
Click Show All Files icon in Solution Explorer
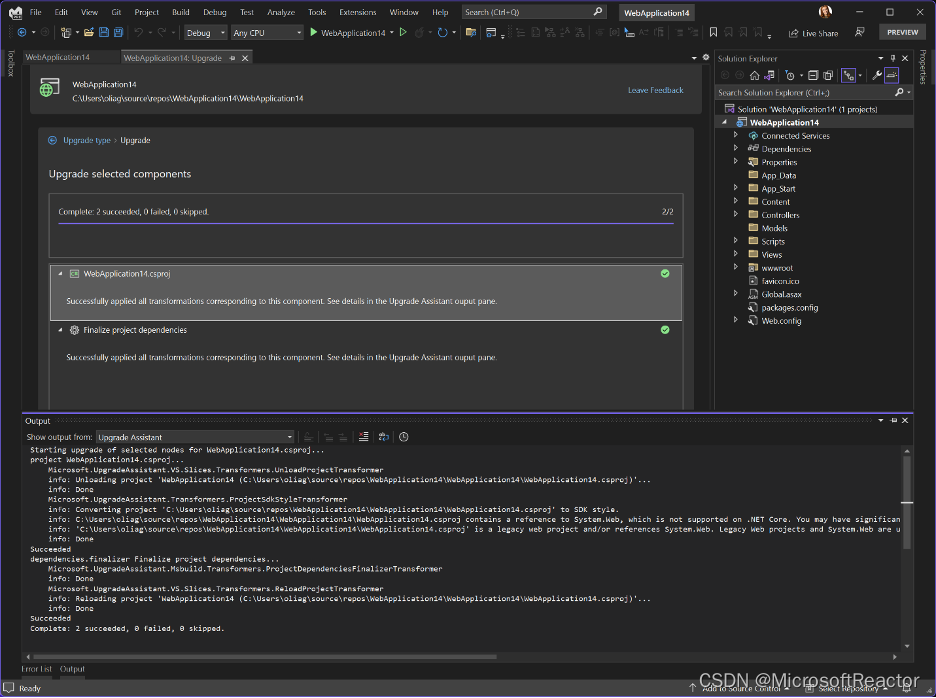(828, 75)
